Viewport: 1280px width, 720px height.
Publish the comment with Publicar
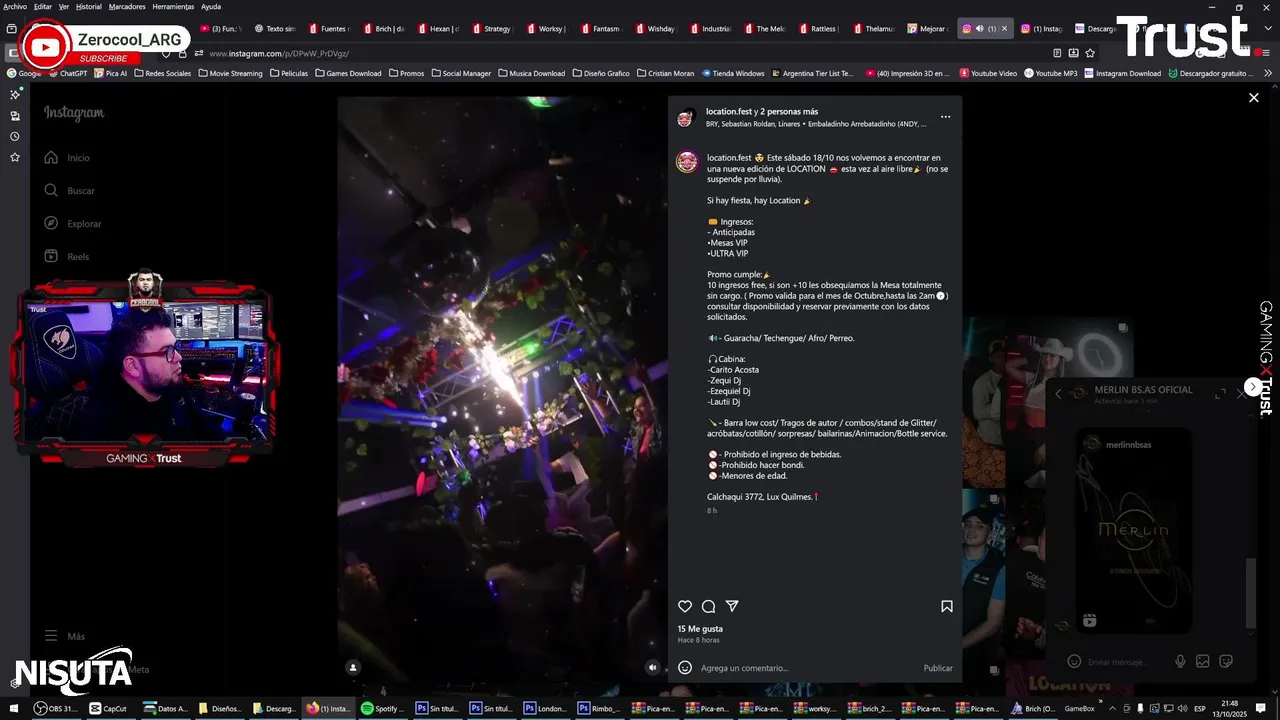pyautogui.click(x=937, y=668)
